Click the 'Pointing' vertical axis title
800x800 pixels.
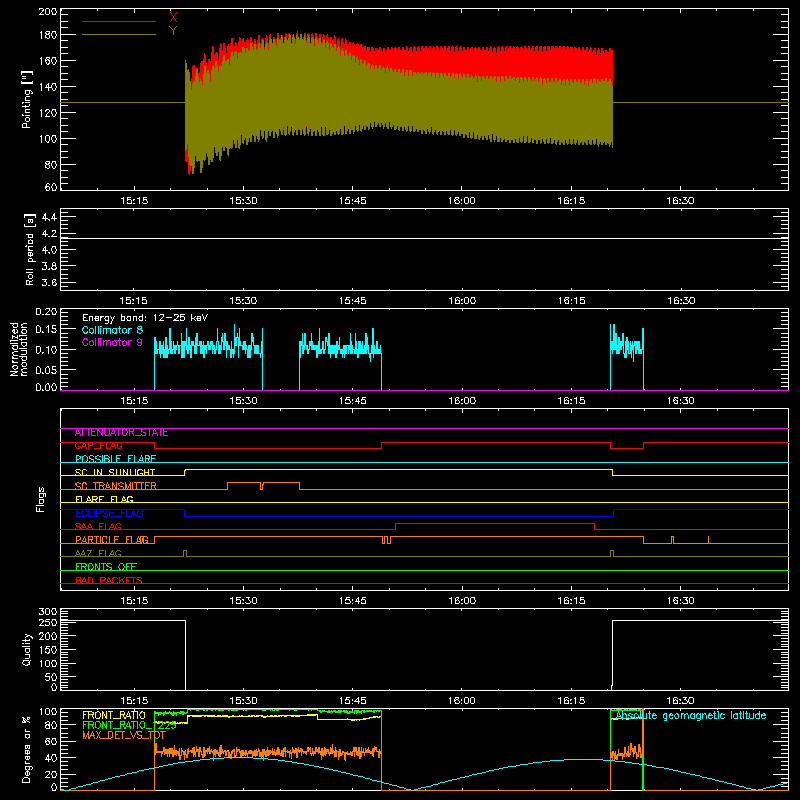pyautogui.click(x=27, y=99)
